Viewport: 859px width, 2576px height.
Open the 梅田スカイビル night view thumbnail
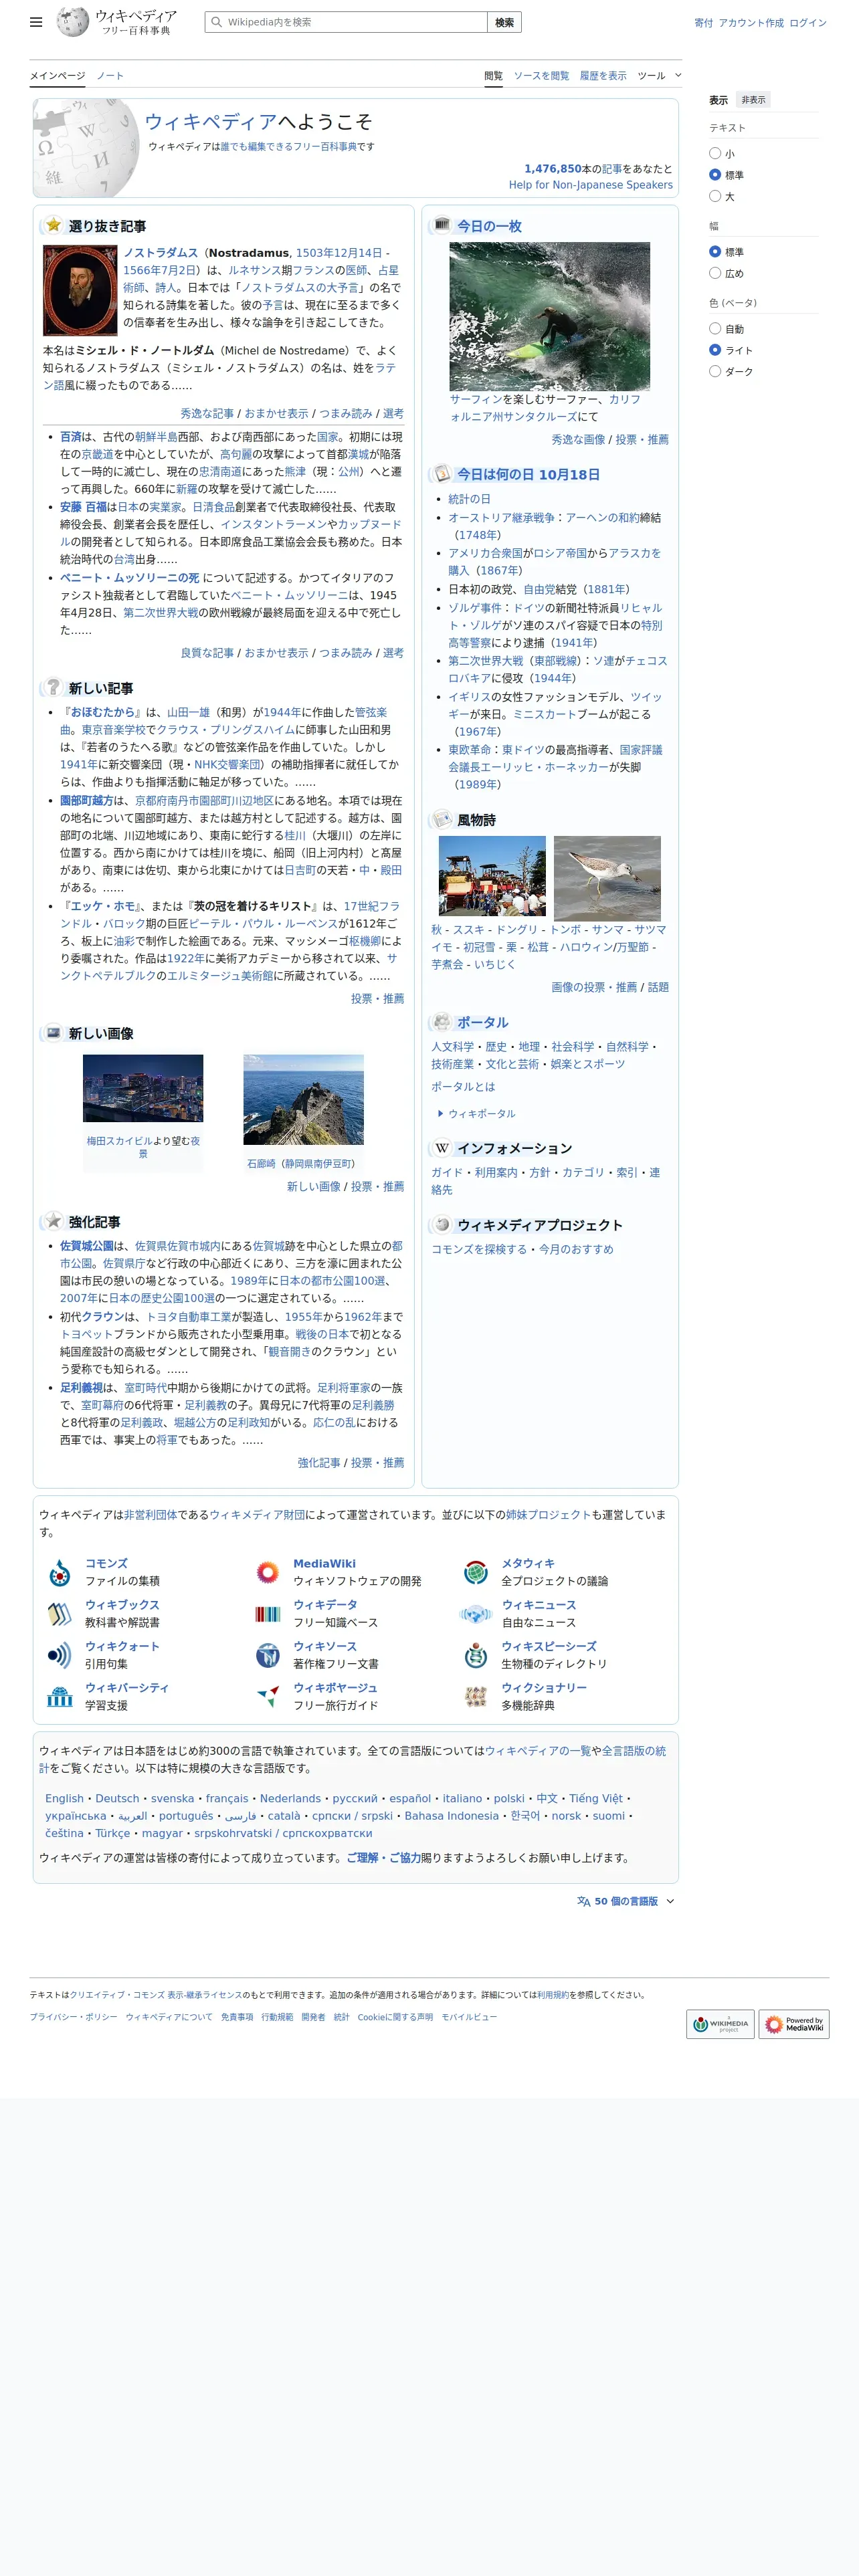point(143,1088)
